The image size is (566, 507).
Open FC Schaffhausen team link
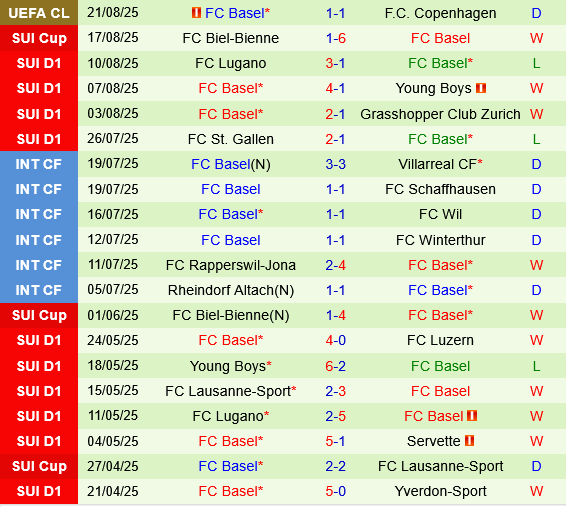[x=440, y=189]
